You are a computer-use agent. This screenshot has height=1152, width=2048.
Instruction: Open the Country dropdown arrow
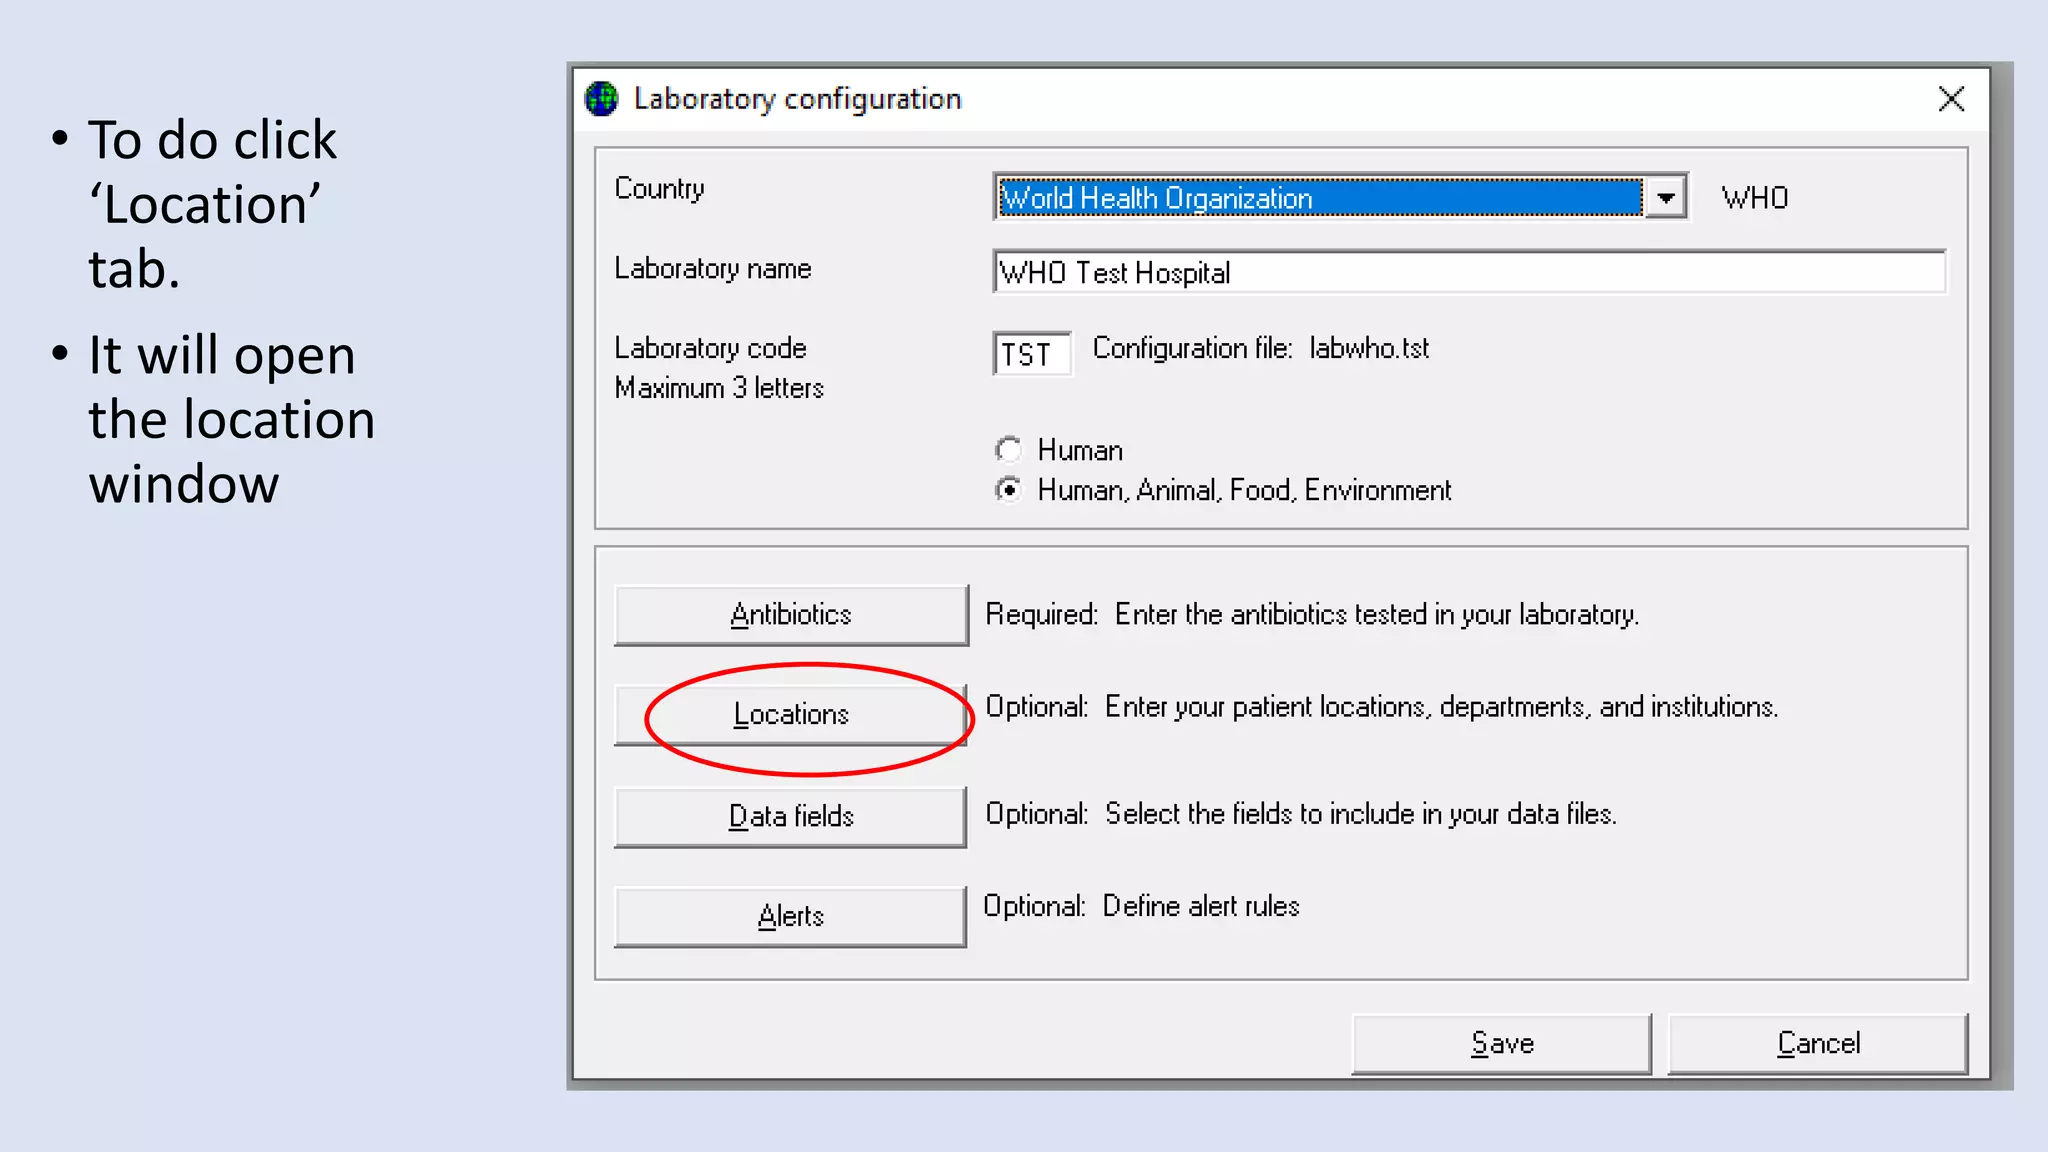pyautogui.click(x=1666, y=197)
